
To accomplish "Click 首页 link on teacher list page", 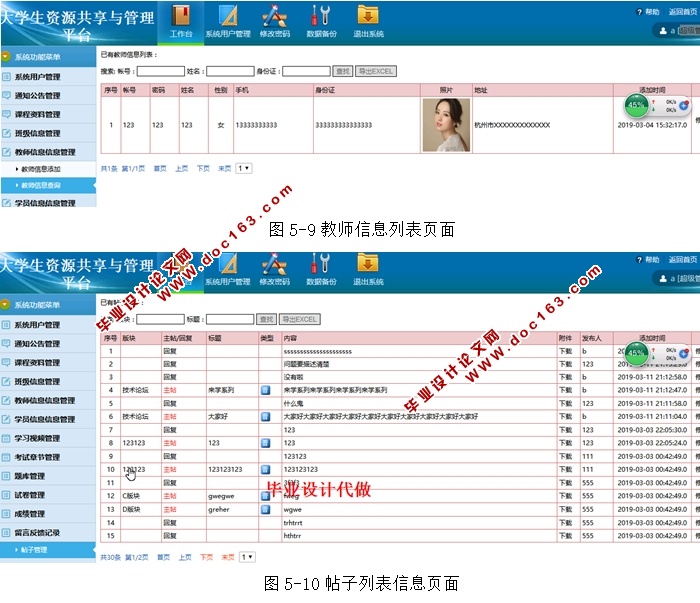I will click(x=160, y=168).
